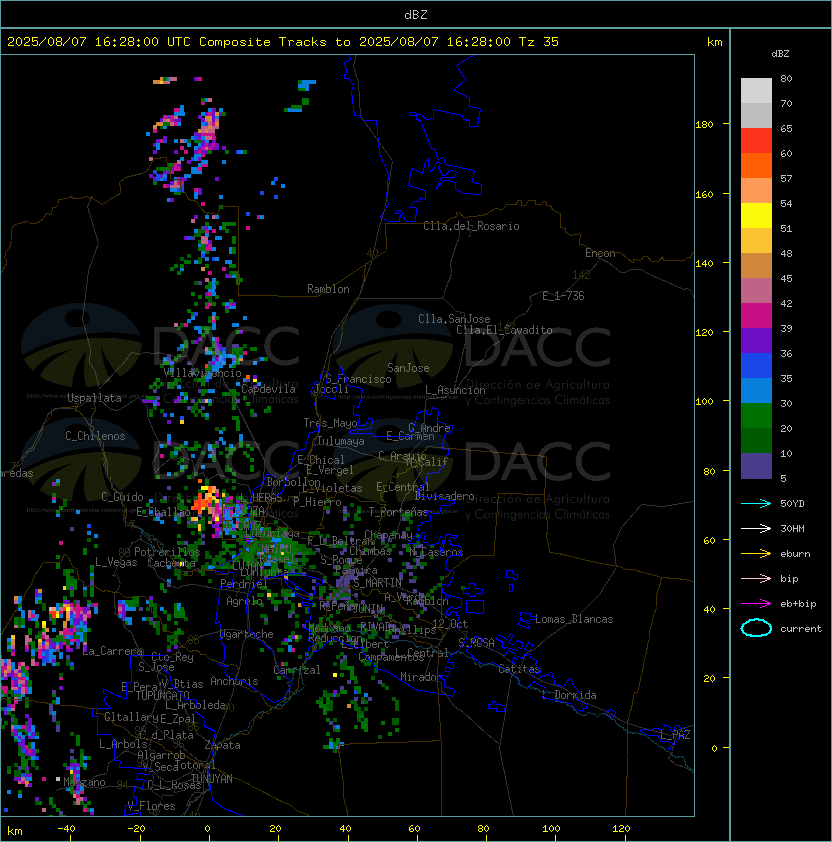Click the white 30HM arrow in legend
This screenshot has height=842, width=832.
click(x=756, y=528)
